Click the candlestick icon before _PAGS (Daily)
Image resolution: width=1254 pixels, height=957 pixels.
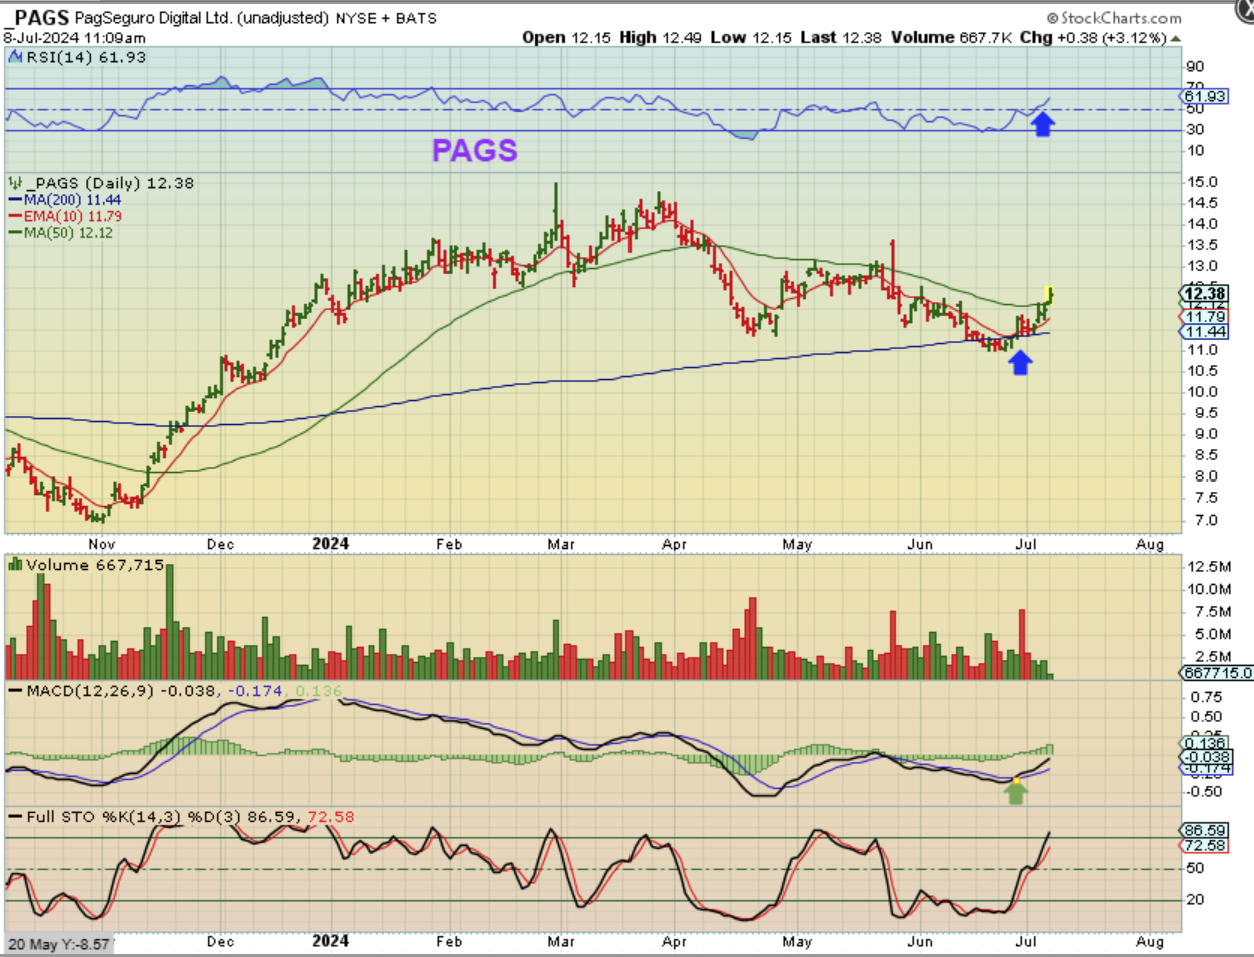click(15, 183)
